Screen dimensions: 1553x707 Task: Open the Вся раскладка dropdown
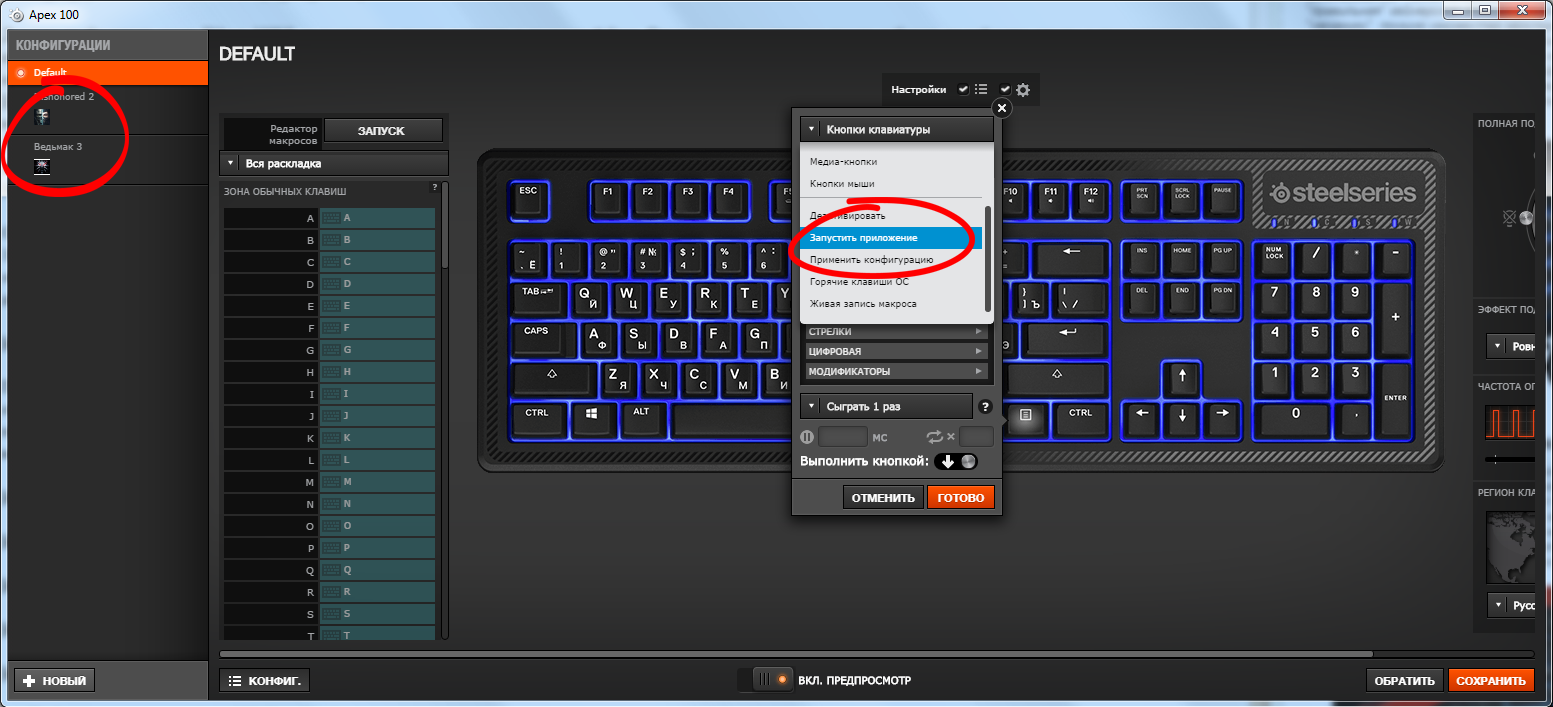pos(334,163)
